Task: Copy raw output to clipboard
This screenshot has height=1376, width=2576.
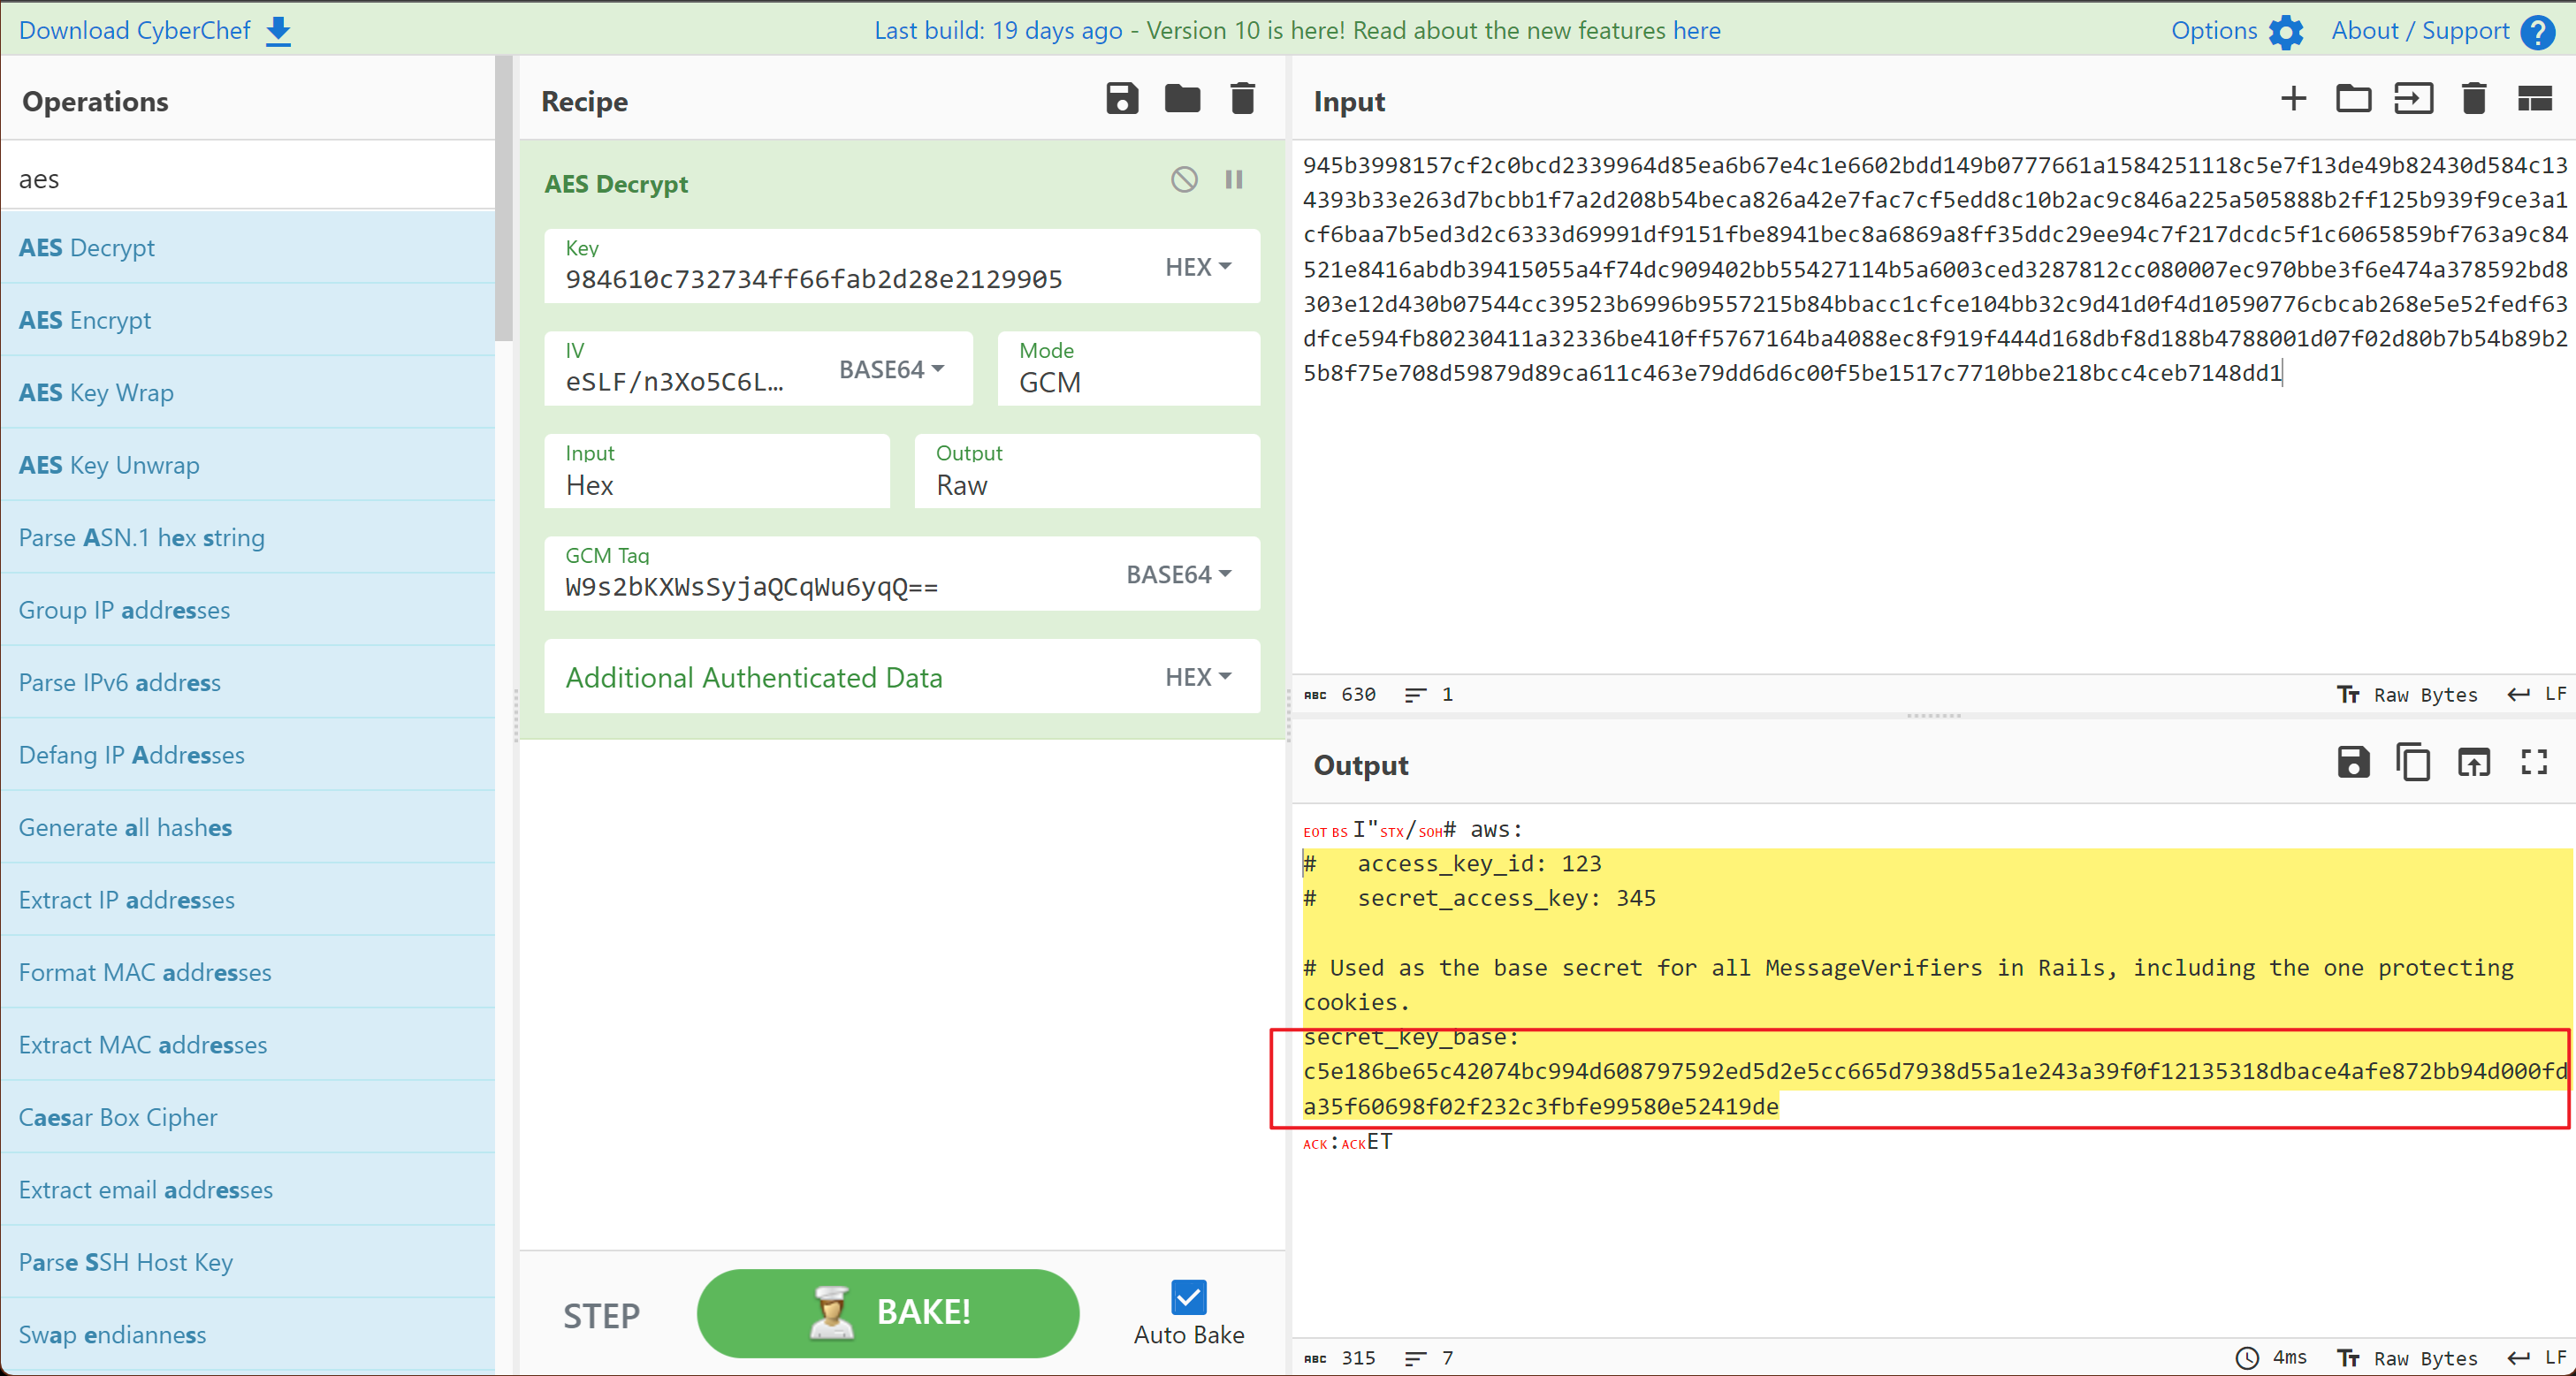Action: pyautogui.click(x=2413, y=763)
